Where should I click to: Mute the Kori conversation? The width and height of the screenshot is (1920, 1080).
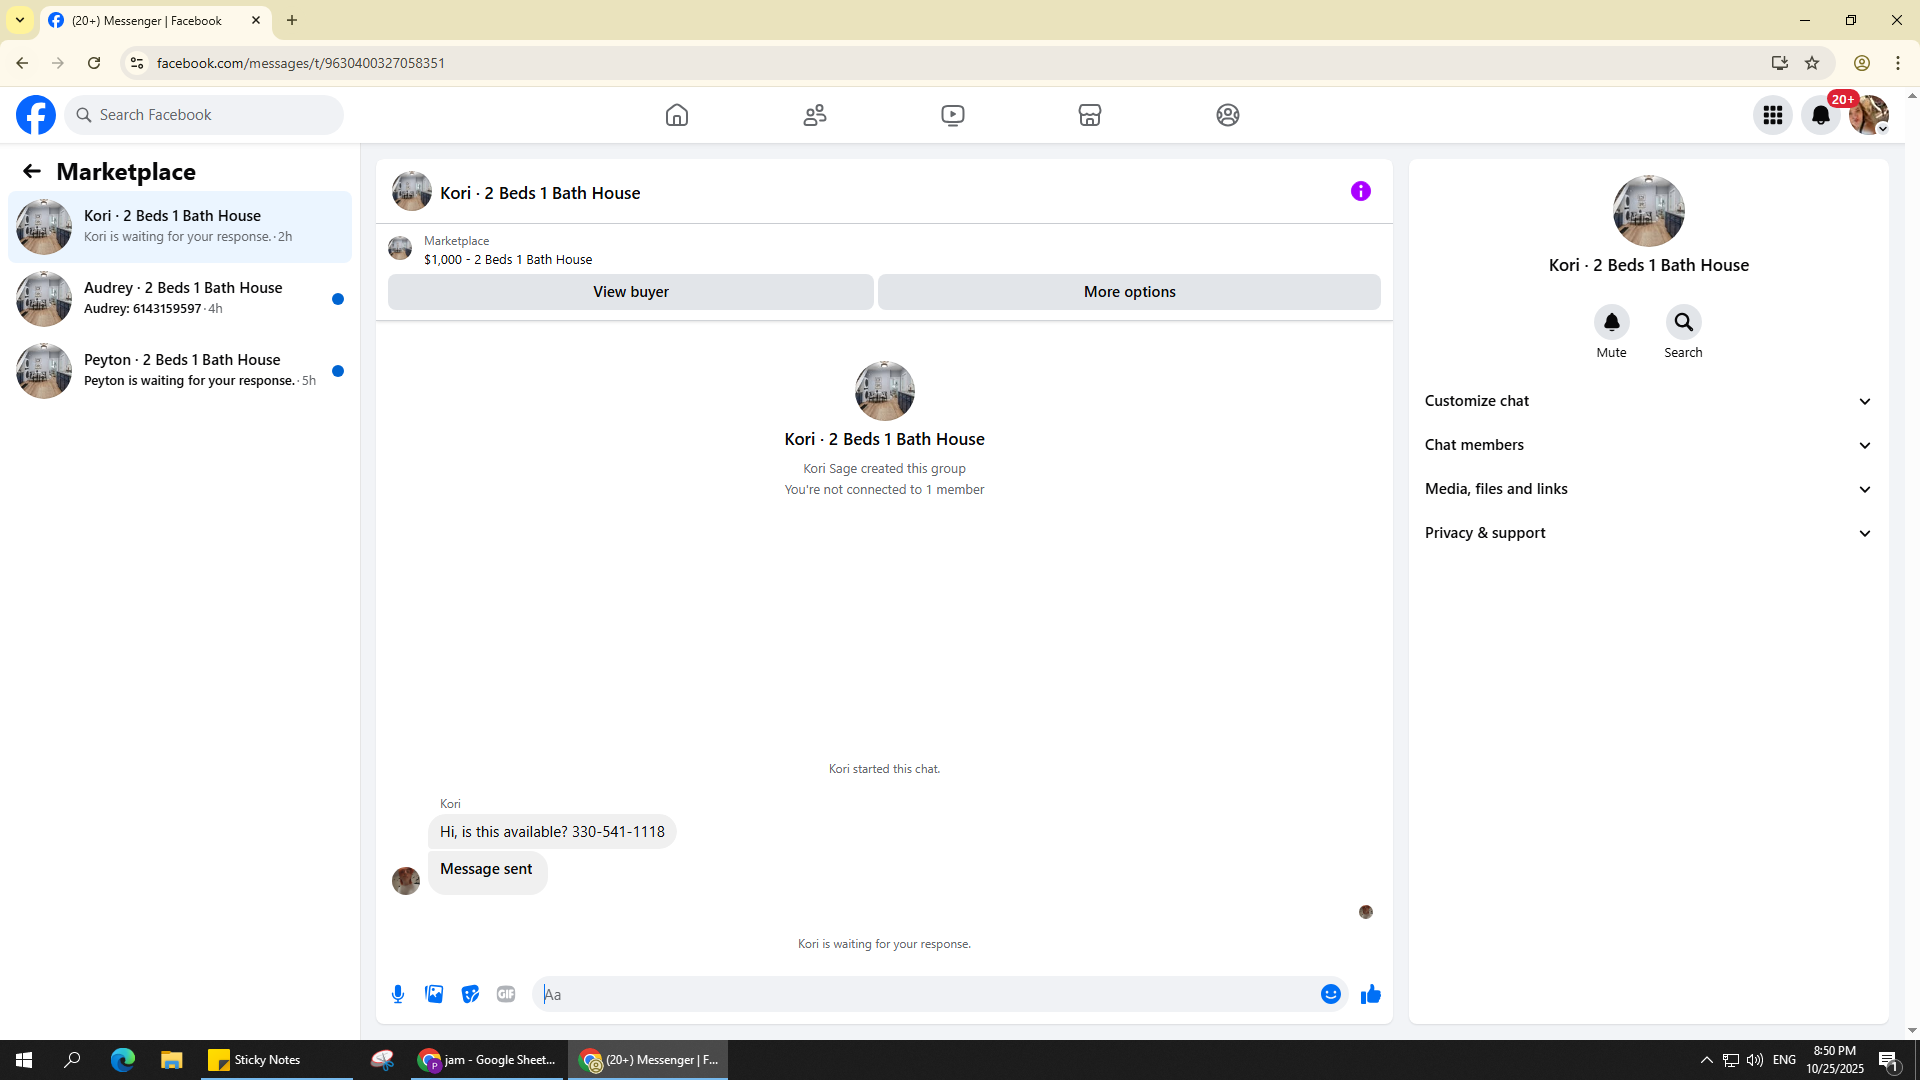(x=1611, y=322)
